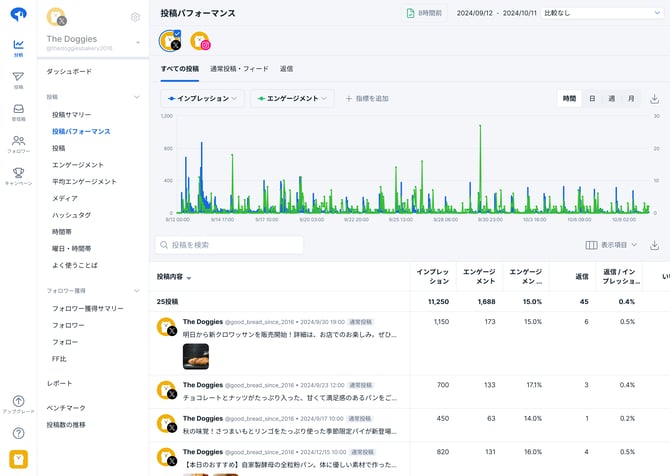Toggle the X (Twitter) account avatar selection
670x476 pixels.
pos(171,40)
